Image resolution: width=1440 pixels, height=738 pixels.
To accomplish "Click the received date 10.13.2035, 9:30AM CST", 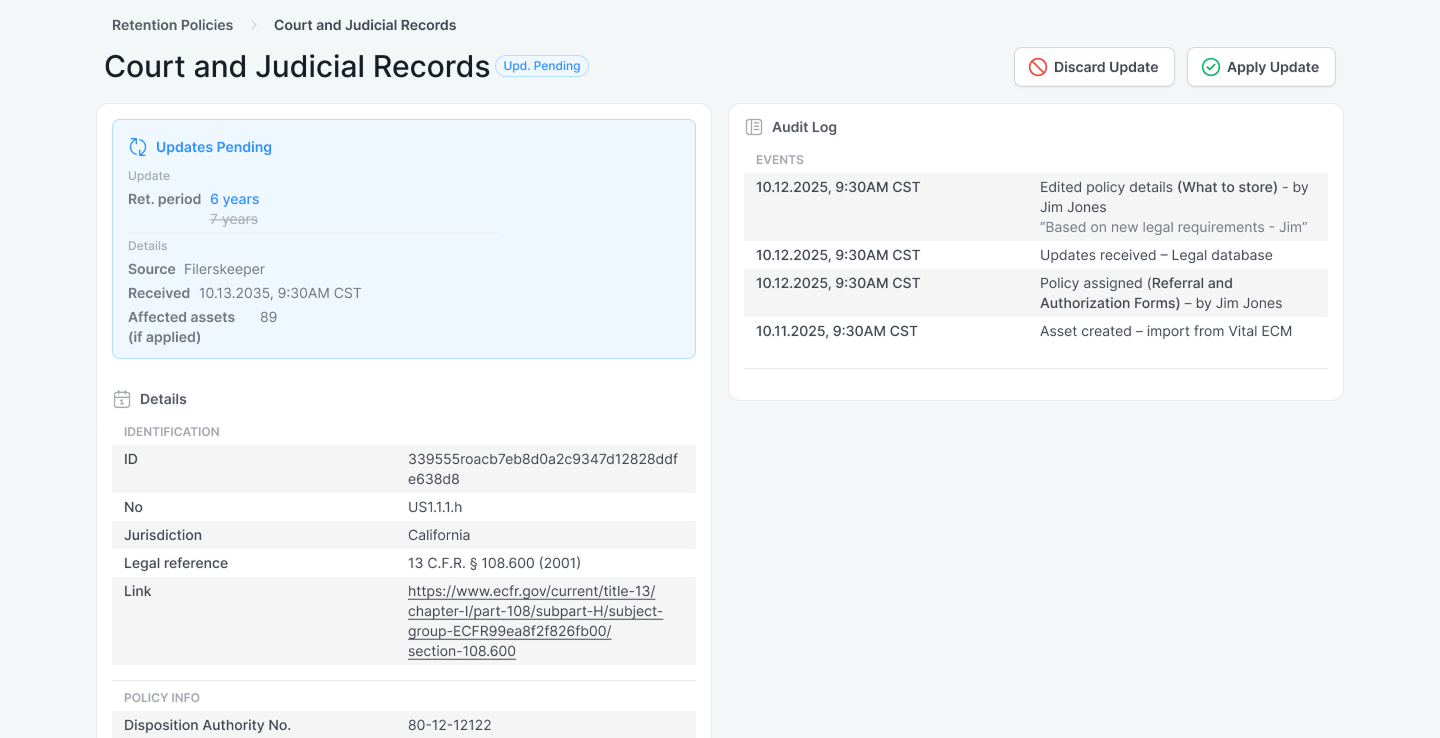I will pyautogui.click(x=280, y=293).
